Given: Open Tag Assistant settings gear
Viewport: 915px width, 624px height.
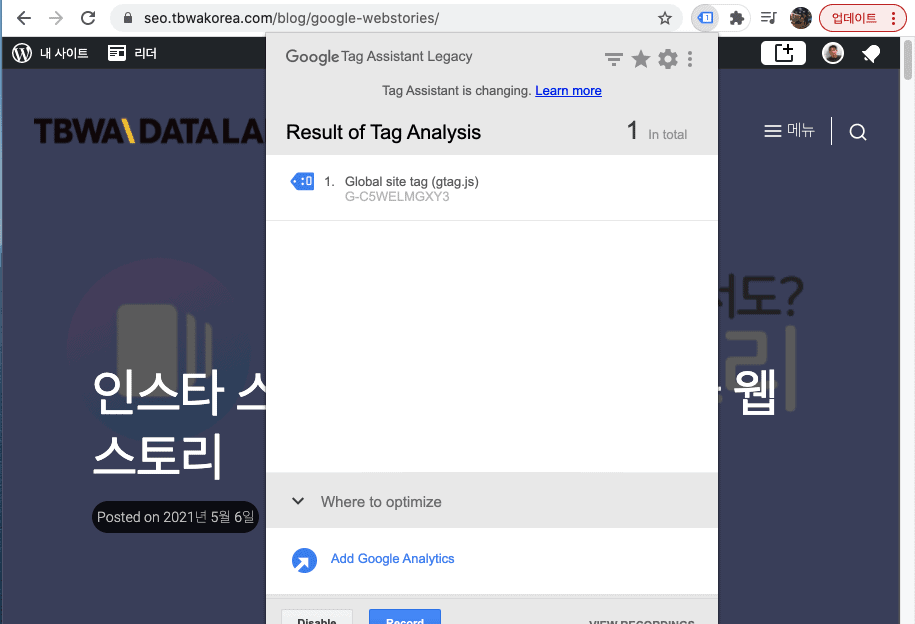Looking at the screenshot, I should point(668,59).
